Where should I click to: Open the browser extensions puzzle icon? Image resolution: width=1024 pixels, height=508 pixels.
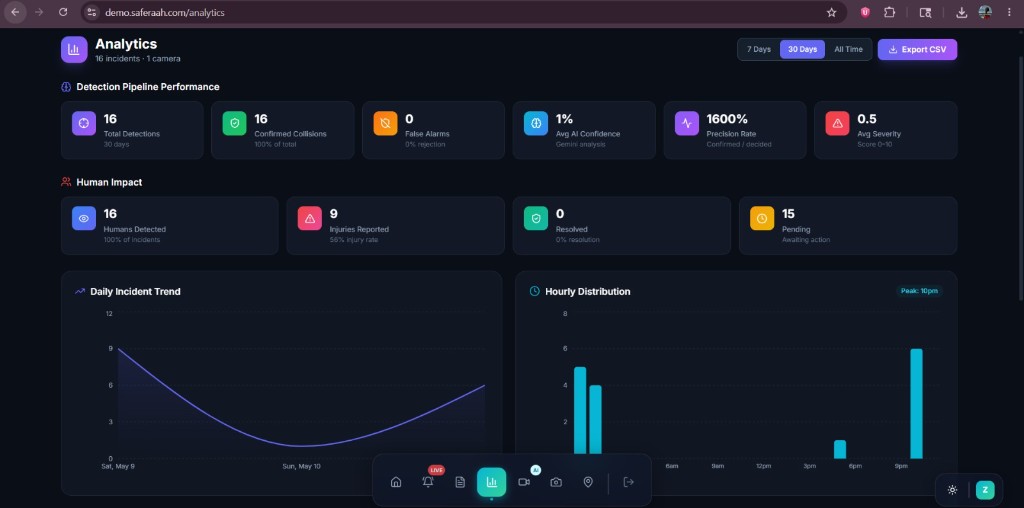889,12
